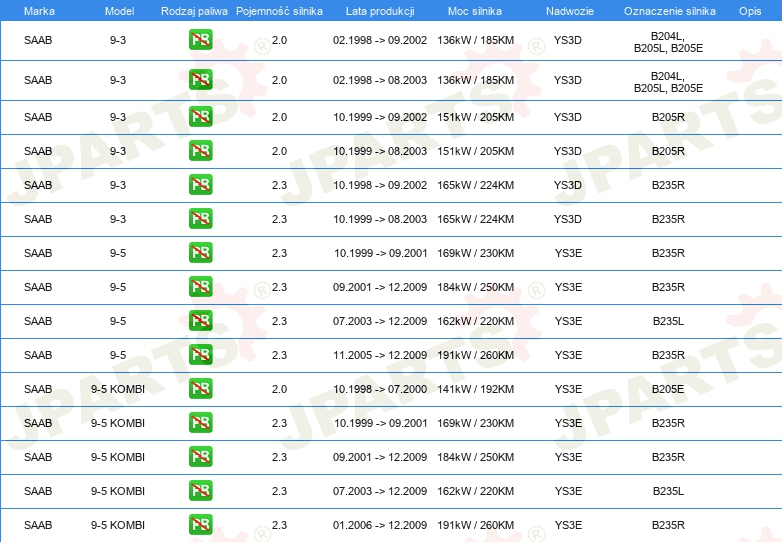
Task: Click the PB fuel icon in the 169kW / 230KM 9-5 sedan row
Action: [200, 253]
